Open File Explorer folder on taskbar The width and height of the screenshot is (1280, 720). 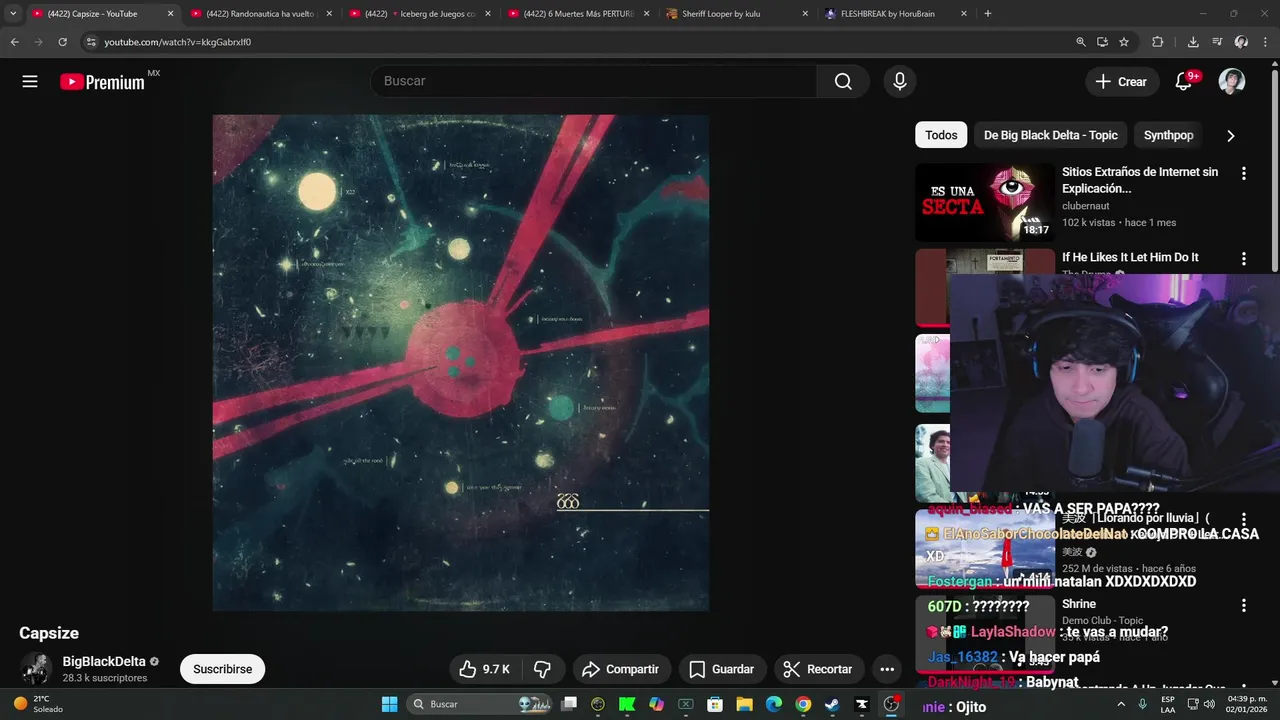[744, 704]
